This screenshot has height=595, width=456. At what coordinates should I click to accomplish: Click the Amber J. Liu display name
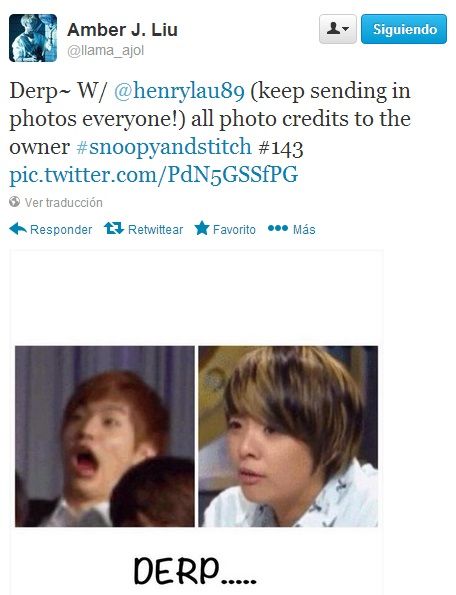122,30
